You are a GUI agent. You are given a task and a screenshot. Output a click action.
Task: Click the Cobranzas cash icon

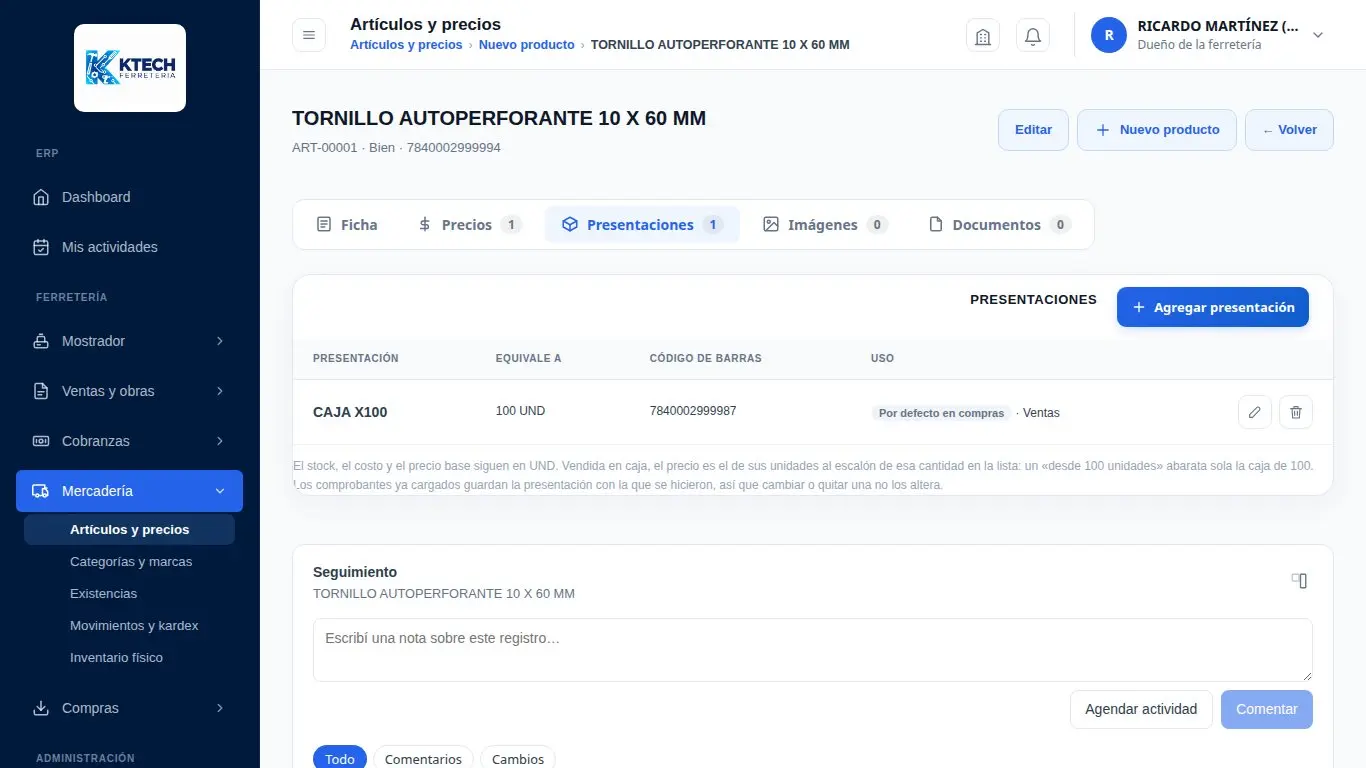pyautogui.click(x=41, y=441)
